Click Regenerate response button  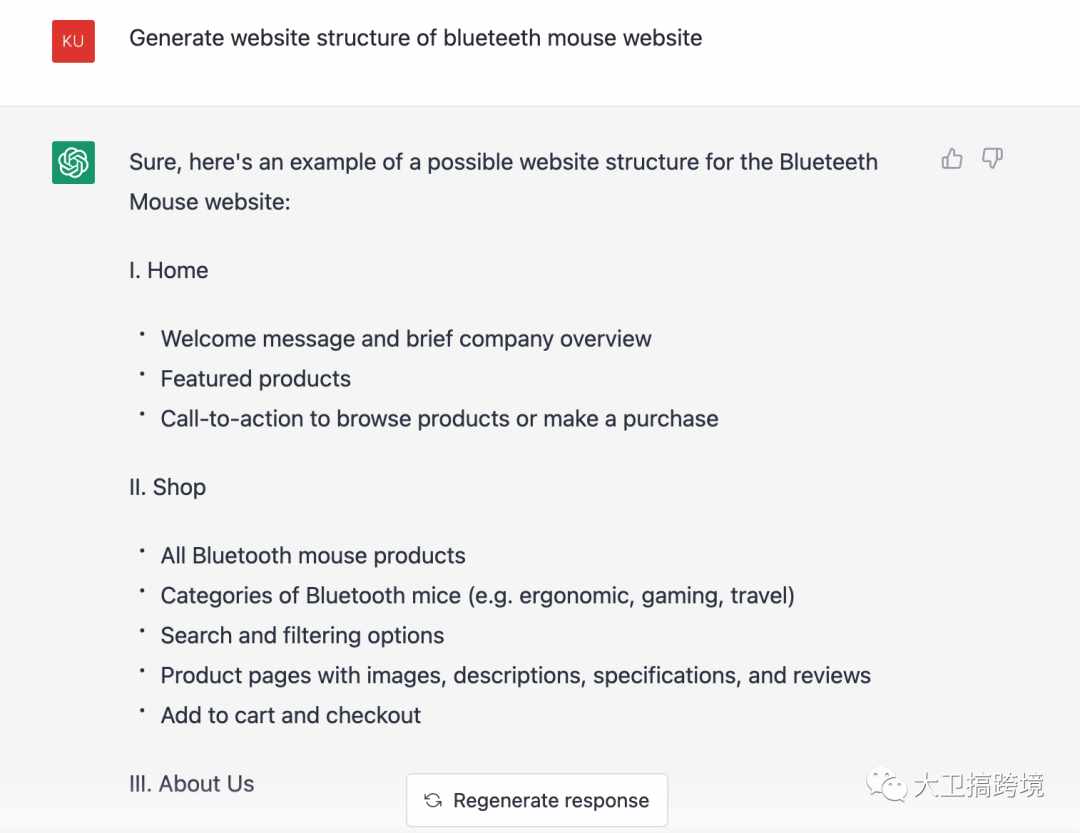537,800
